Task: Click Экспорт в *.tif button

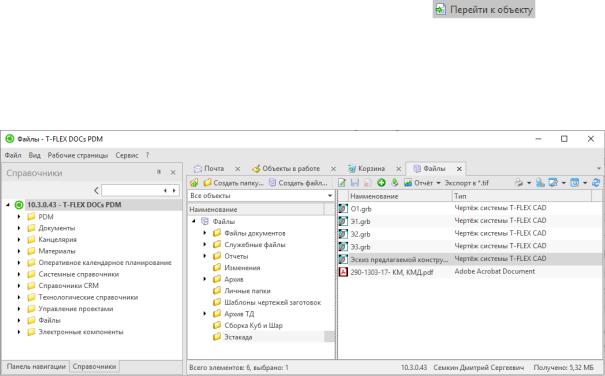Action: [466, 183]
